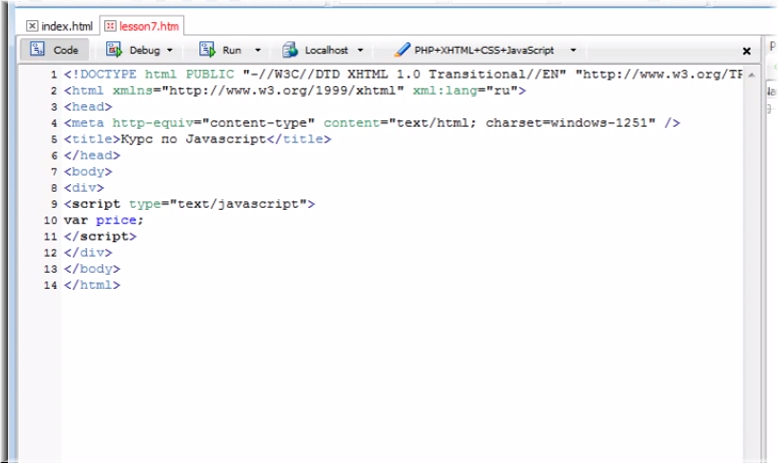Click line number 14 in the gutter
The height and width of the screenshot is (463, 778).
click(51, 285)
